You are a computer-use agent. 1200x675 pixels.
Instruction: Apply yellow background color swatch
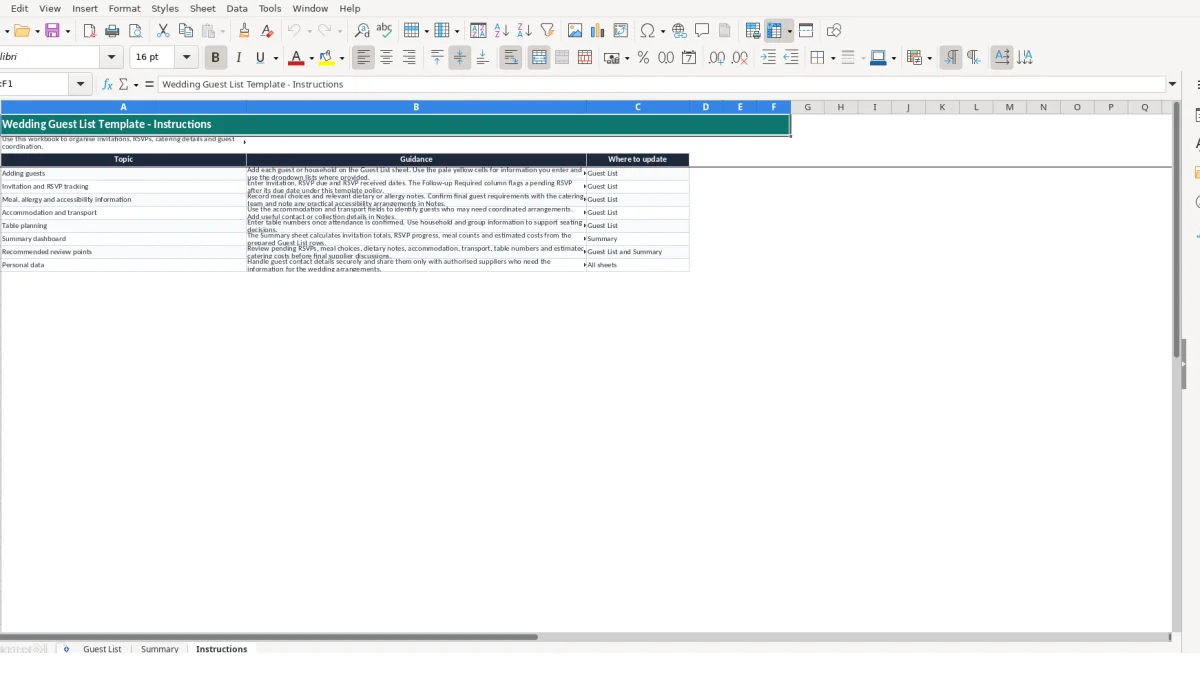(x=327, y=58)
